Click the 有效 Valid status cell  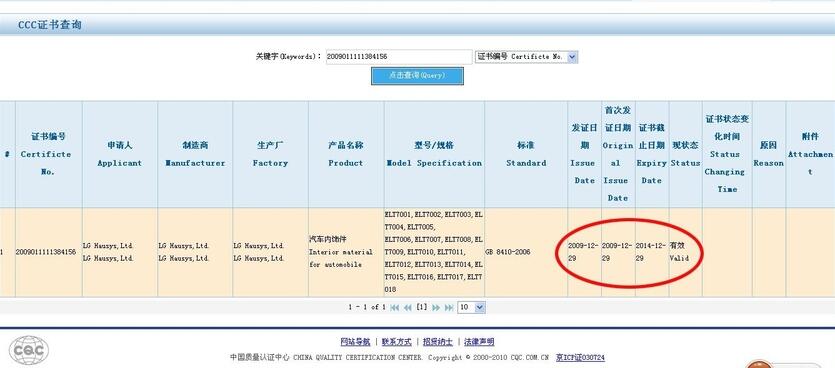click(685, 252)
